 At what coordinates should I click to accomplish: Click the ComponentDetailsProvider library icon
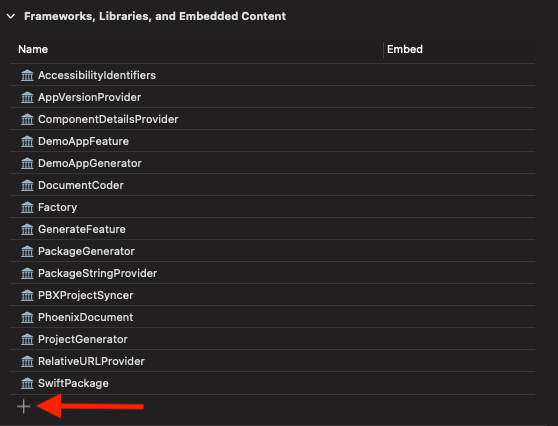pos(27,120)
